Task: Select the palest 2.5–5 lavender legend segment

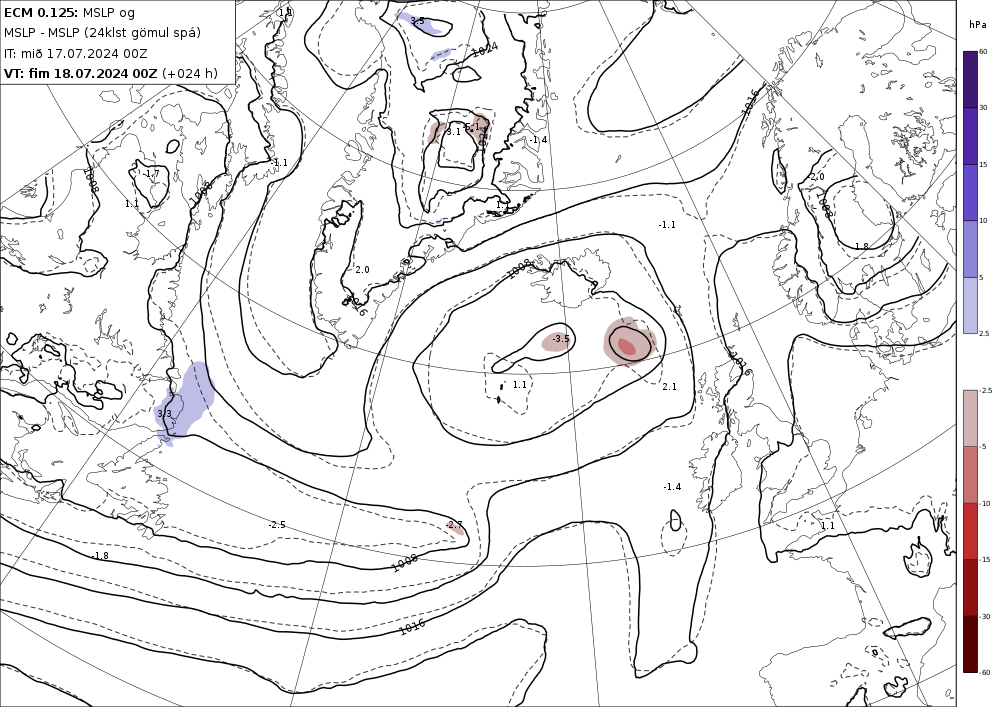Action: tap(970, 305)
